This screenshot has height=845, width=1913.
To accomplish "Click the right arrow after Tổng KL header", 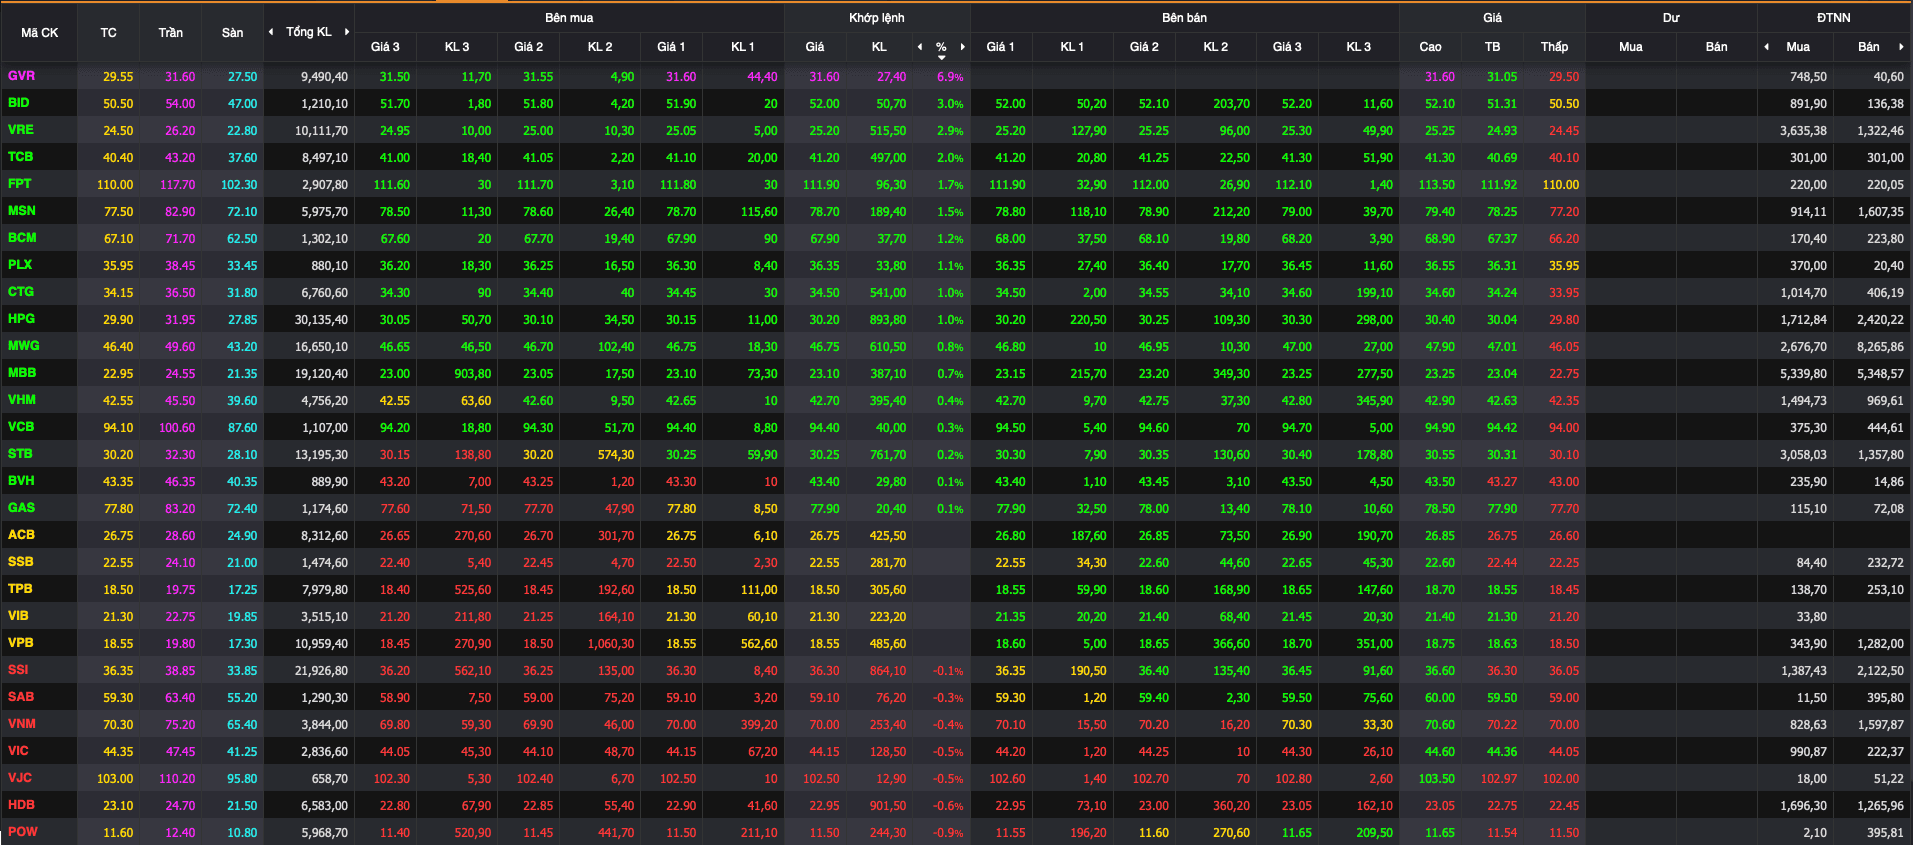I will coord(347,32).
